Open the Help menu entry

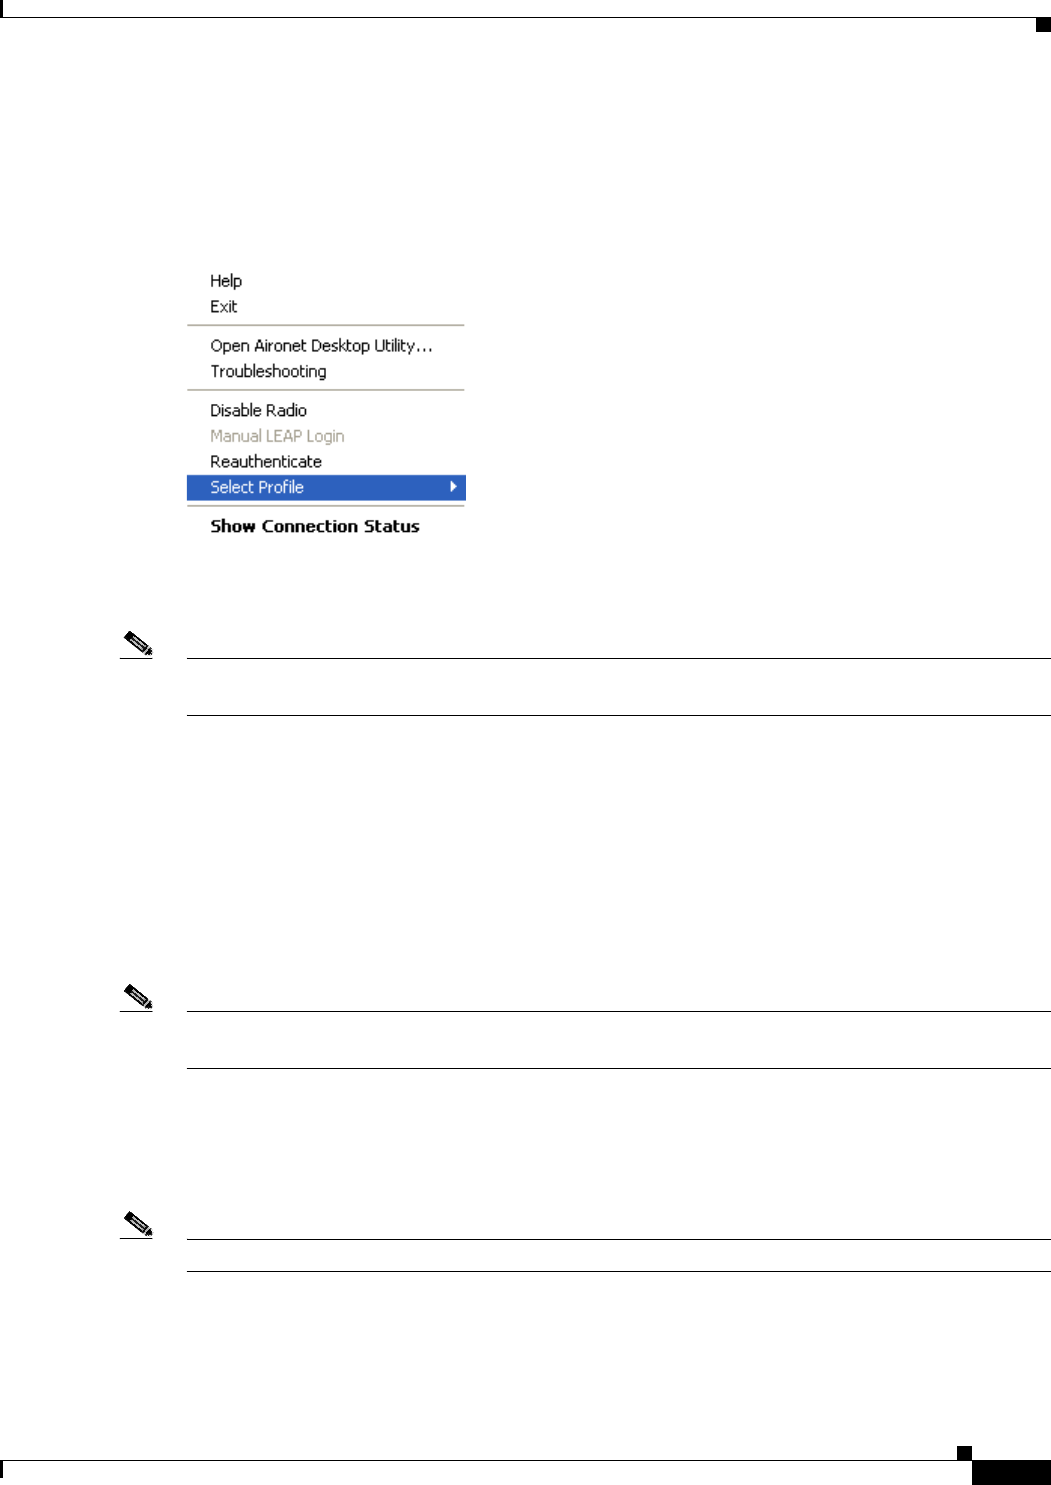click(x=226, y=281)
